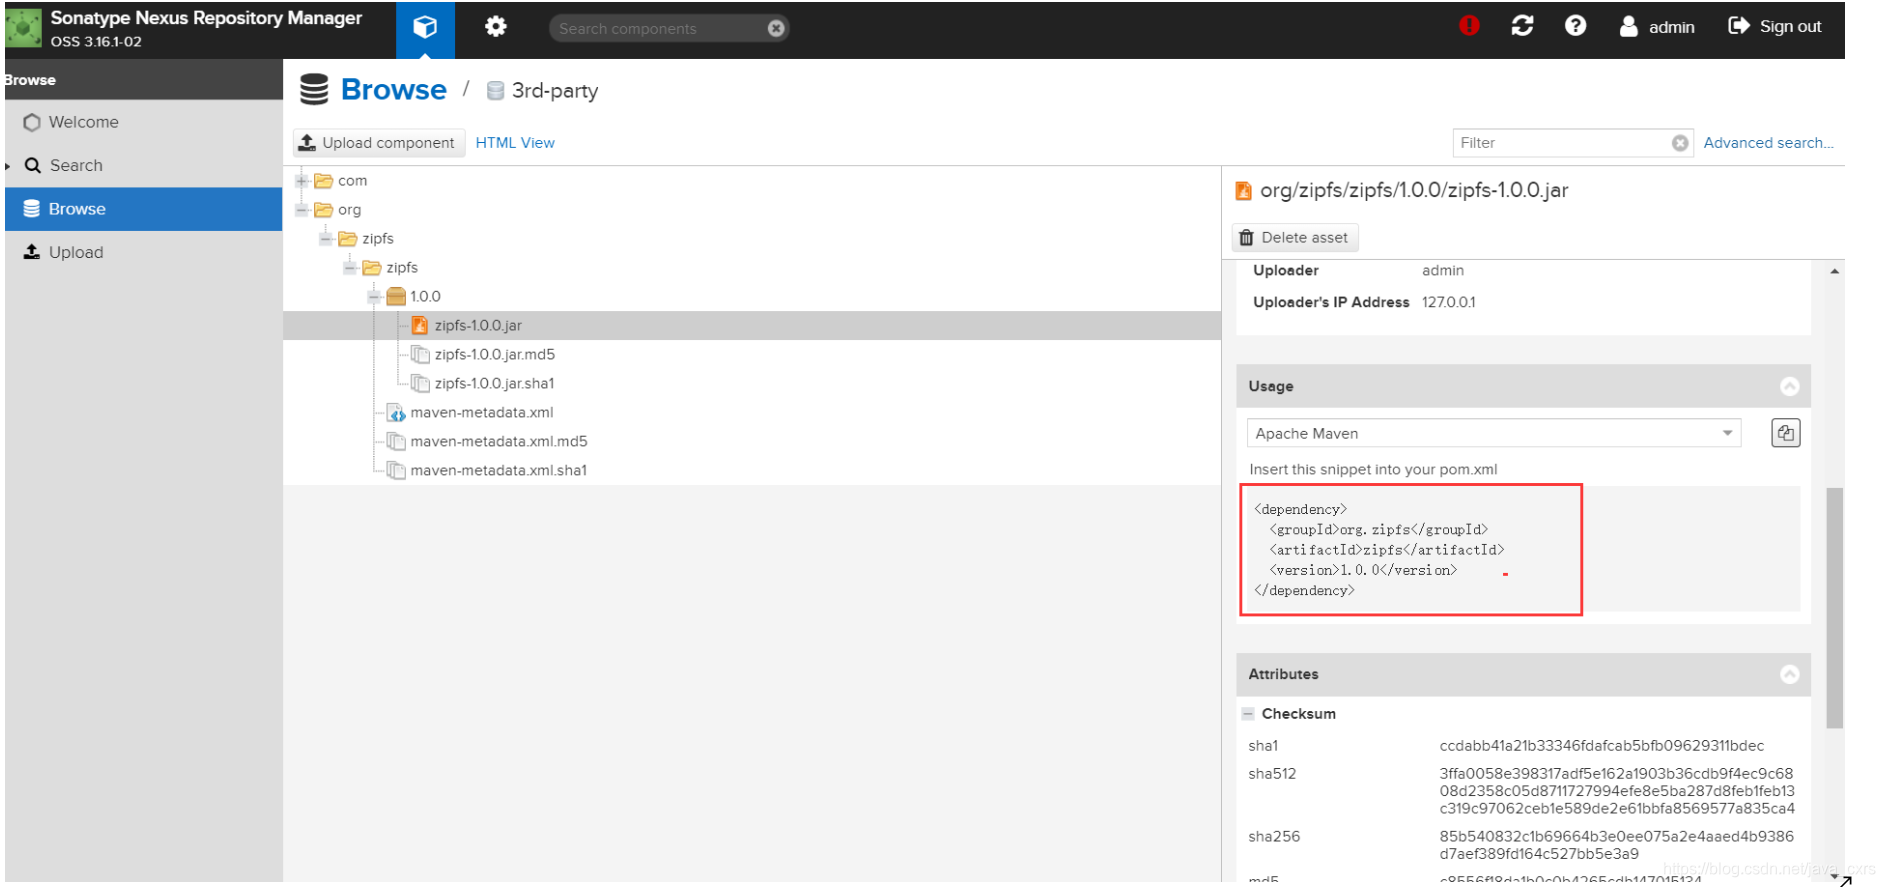Screen dimensions: 1885x887
Task: Sign out of Nexus
Action: (x=1775, y=26)
